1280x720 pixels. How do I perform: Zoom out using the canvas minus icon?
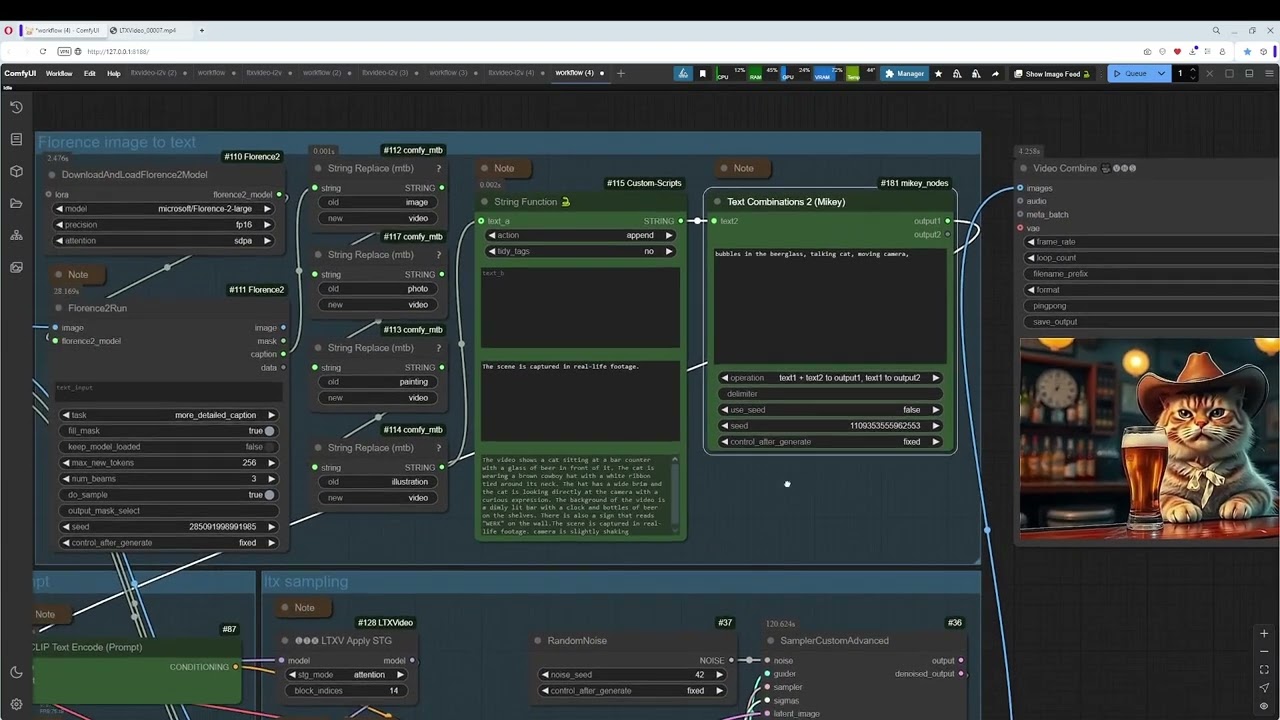[x=1264, y=651]
